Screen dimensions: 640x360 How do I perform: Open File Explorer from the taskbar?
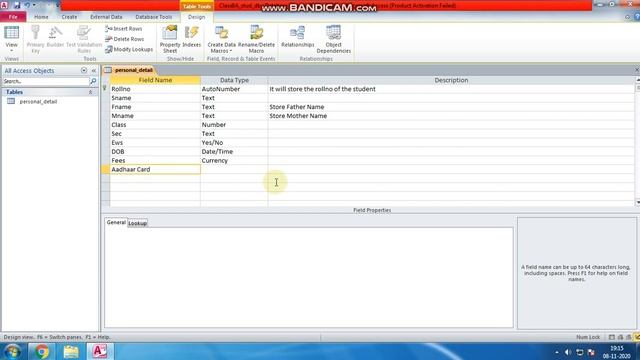[x=71, y=351]
